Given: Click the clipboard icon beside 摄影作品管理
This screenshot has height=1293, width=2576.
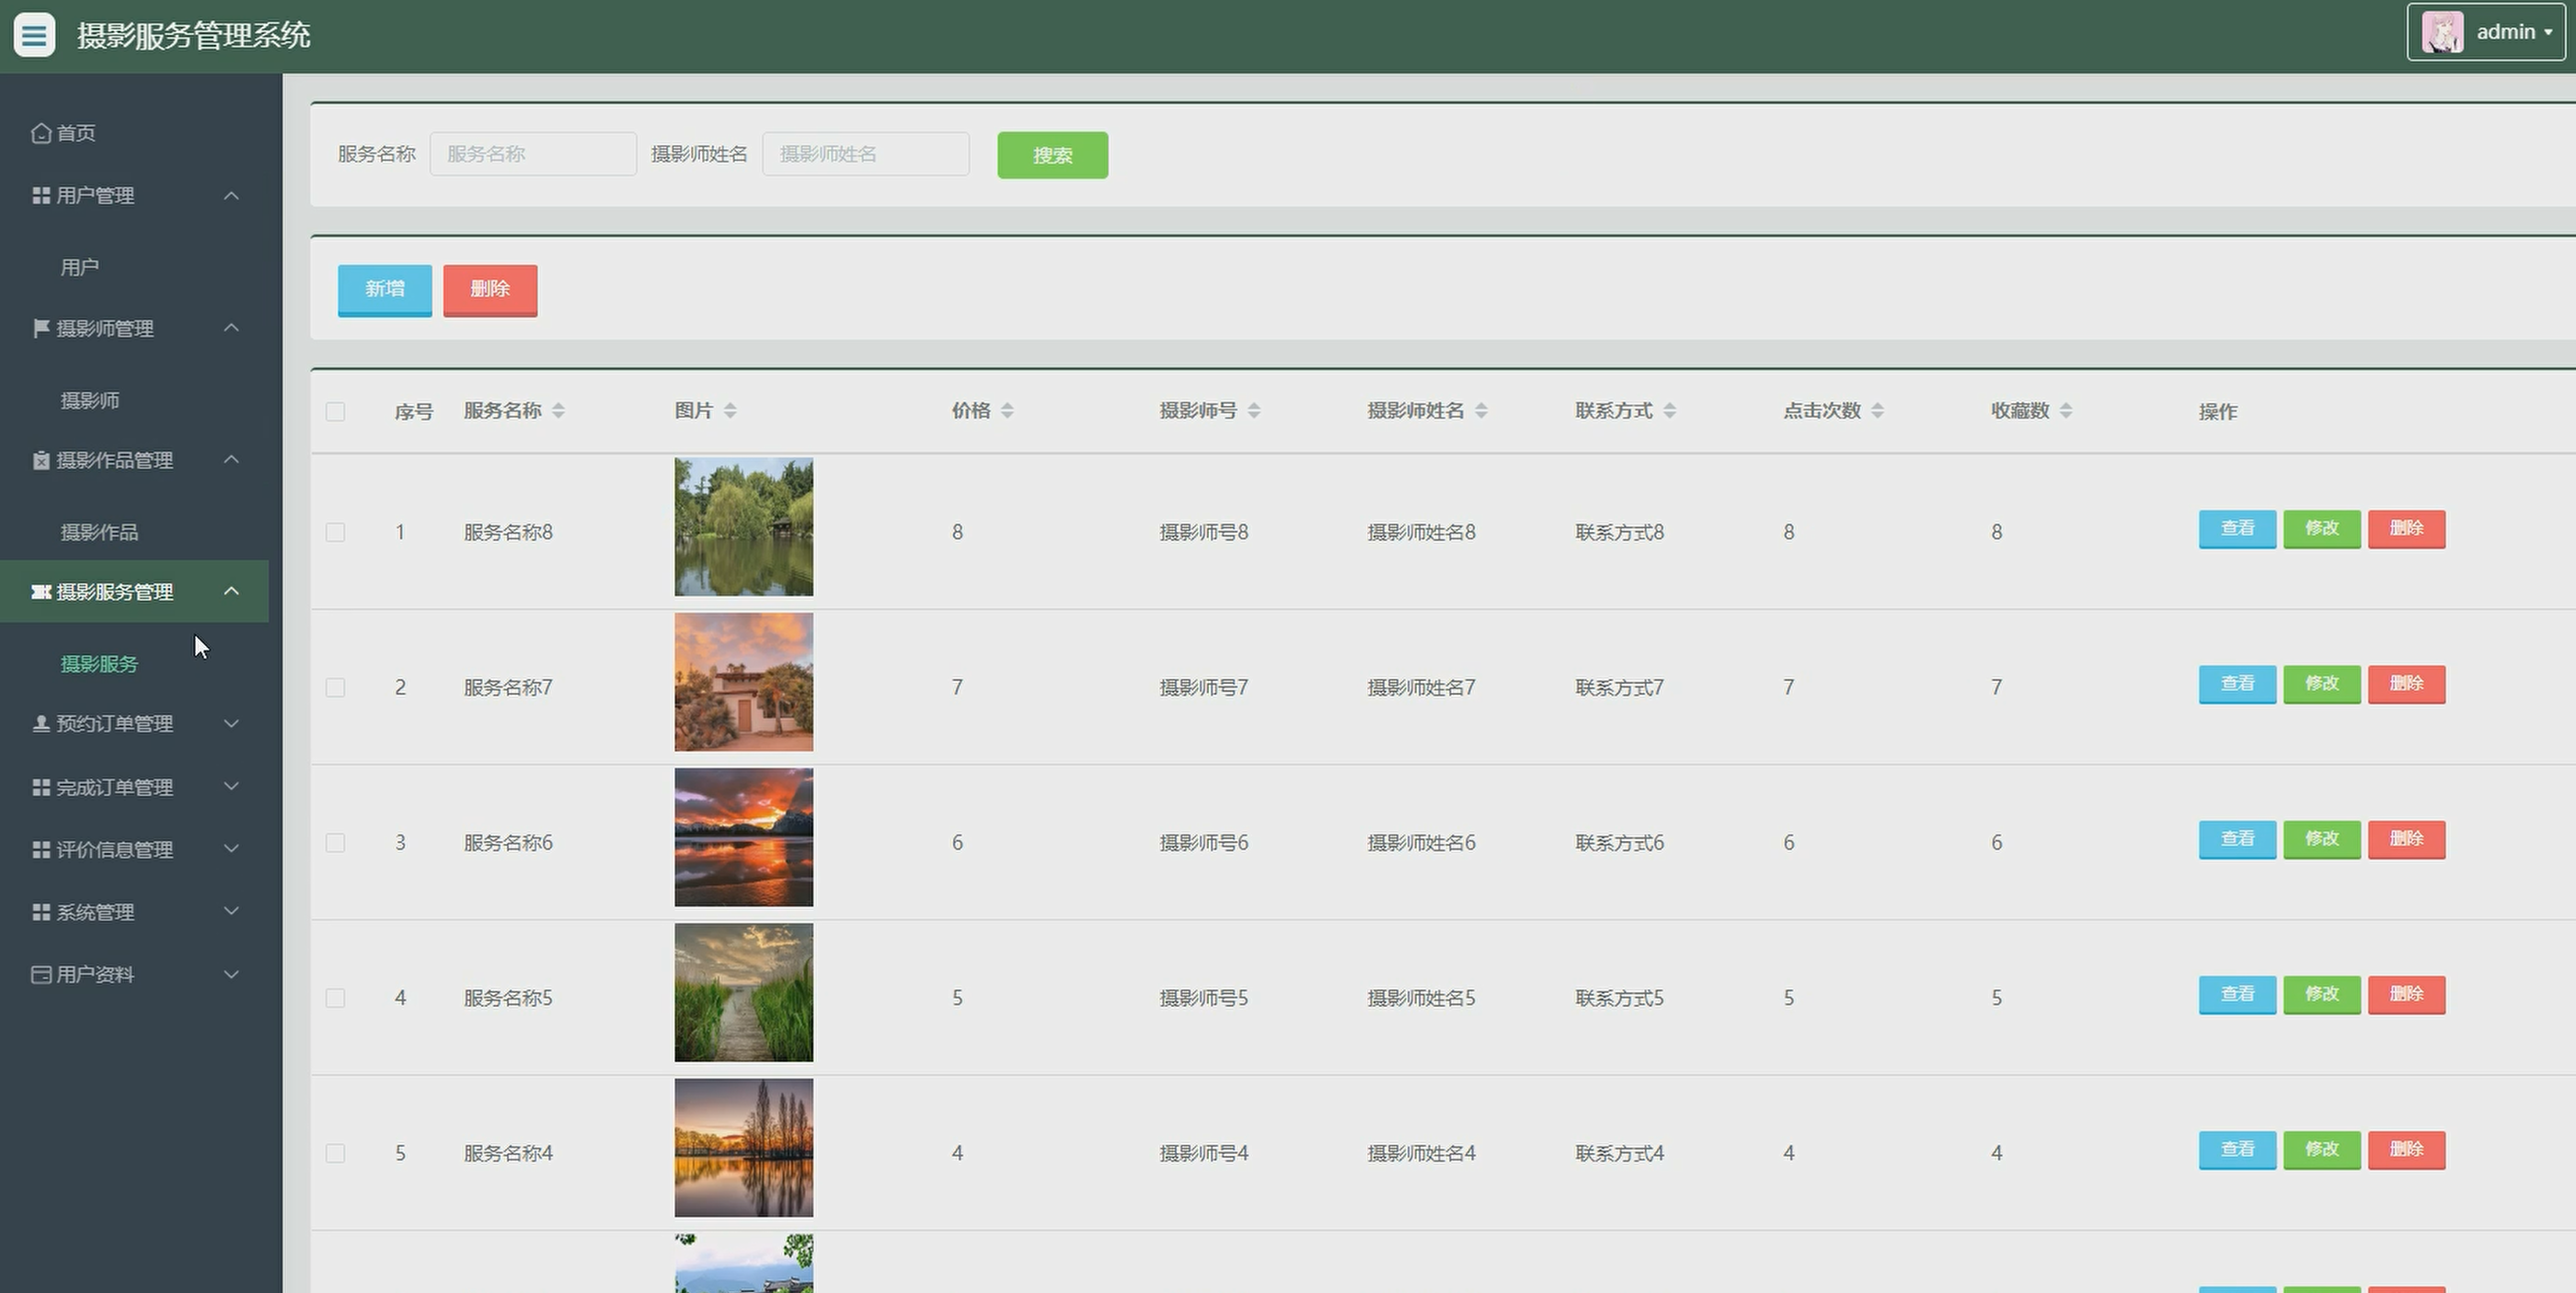Looking at the screenshot, I should point(41,460).
